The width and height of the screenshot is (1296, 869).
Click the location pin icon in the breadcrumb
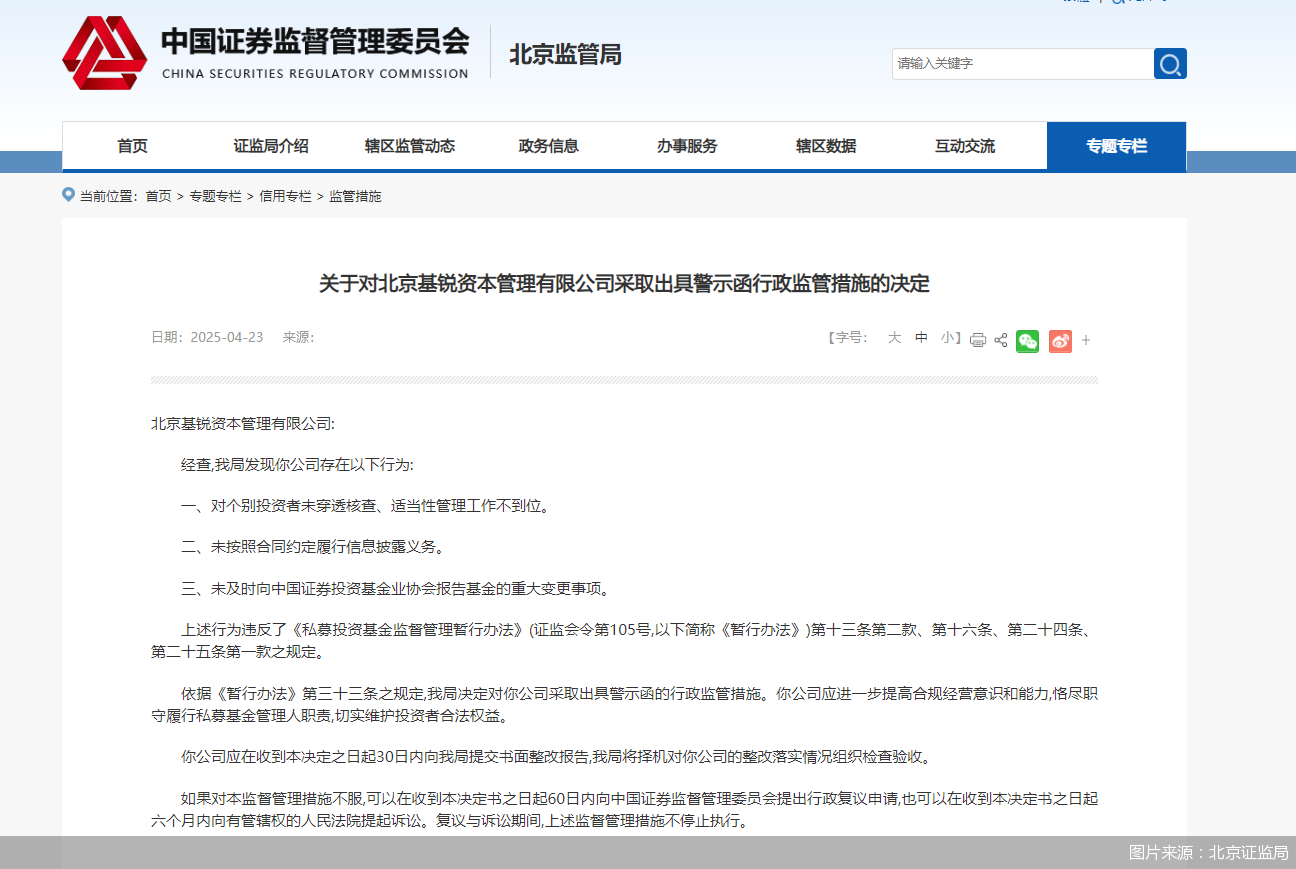click(x=68, y=195)
